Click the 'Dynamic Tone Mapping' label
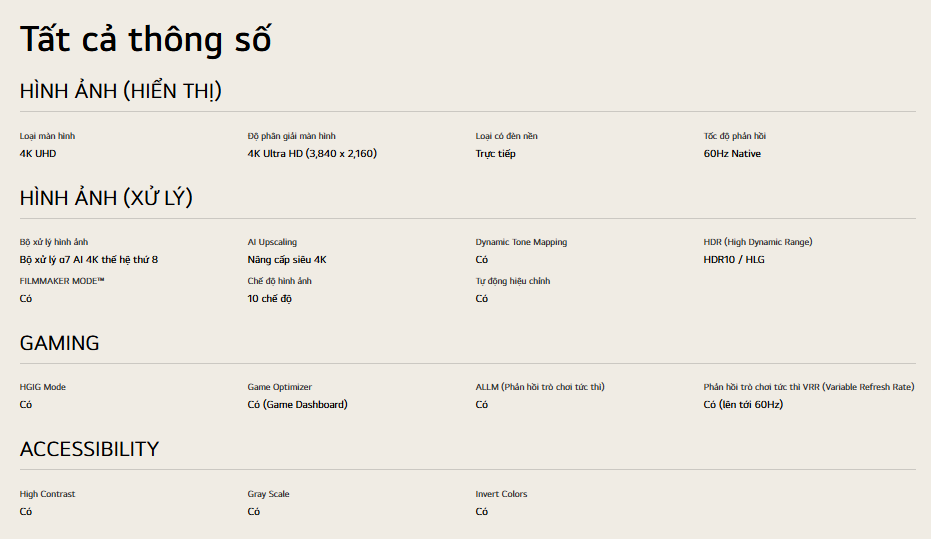This screenshot has width=931, height=539. [521, 242]
